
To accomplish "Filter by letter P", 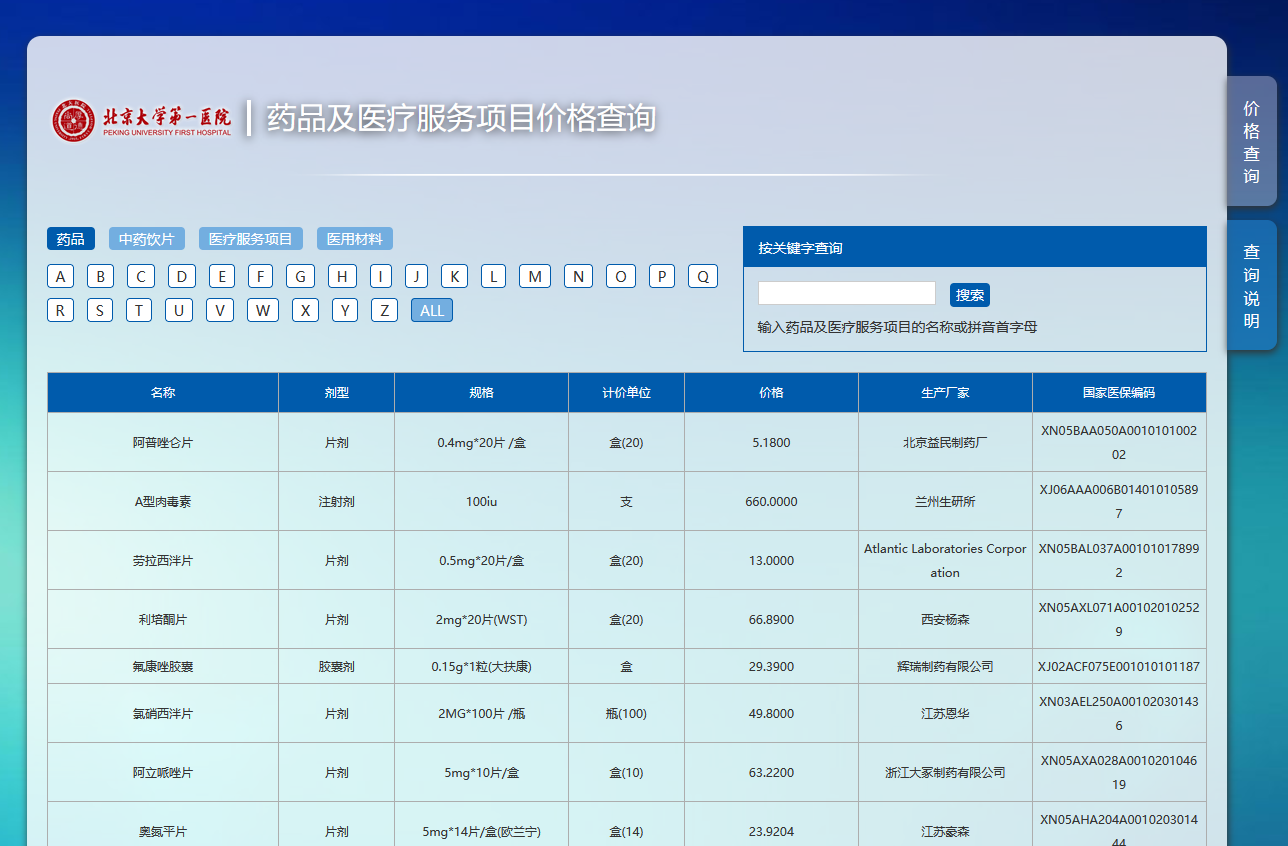I will [x=662, y=277].
